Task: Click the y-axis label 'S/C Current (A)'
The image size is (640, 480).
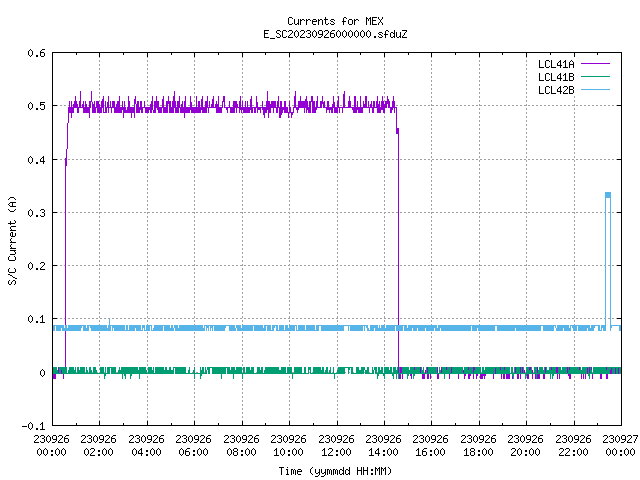Action: click(x=12, y=240)
